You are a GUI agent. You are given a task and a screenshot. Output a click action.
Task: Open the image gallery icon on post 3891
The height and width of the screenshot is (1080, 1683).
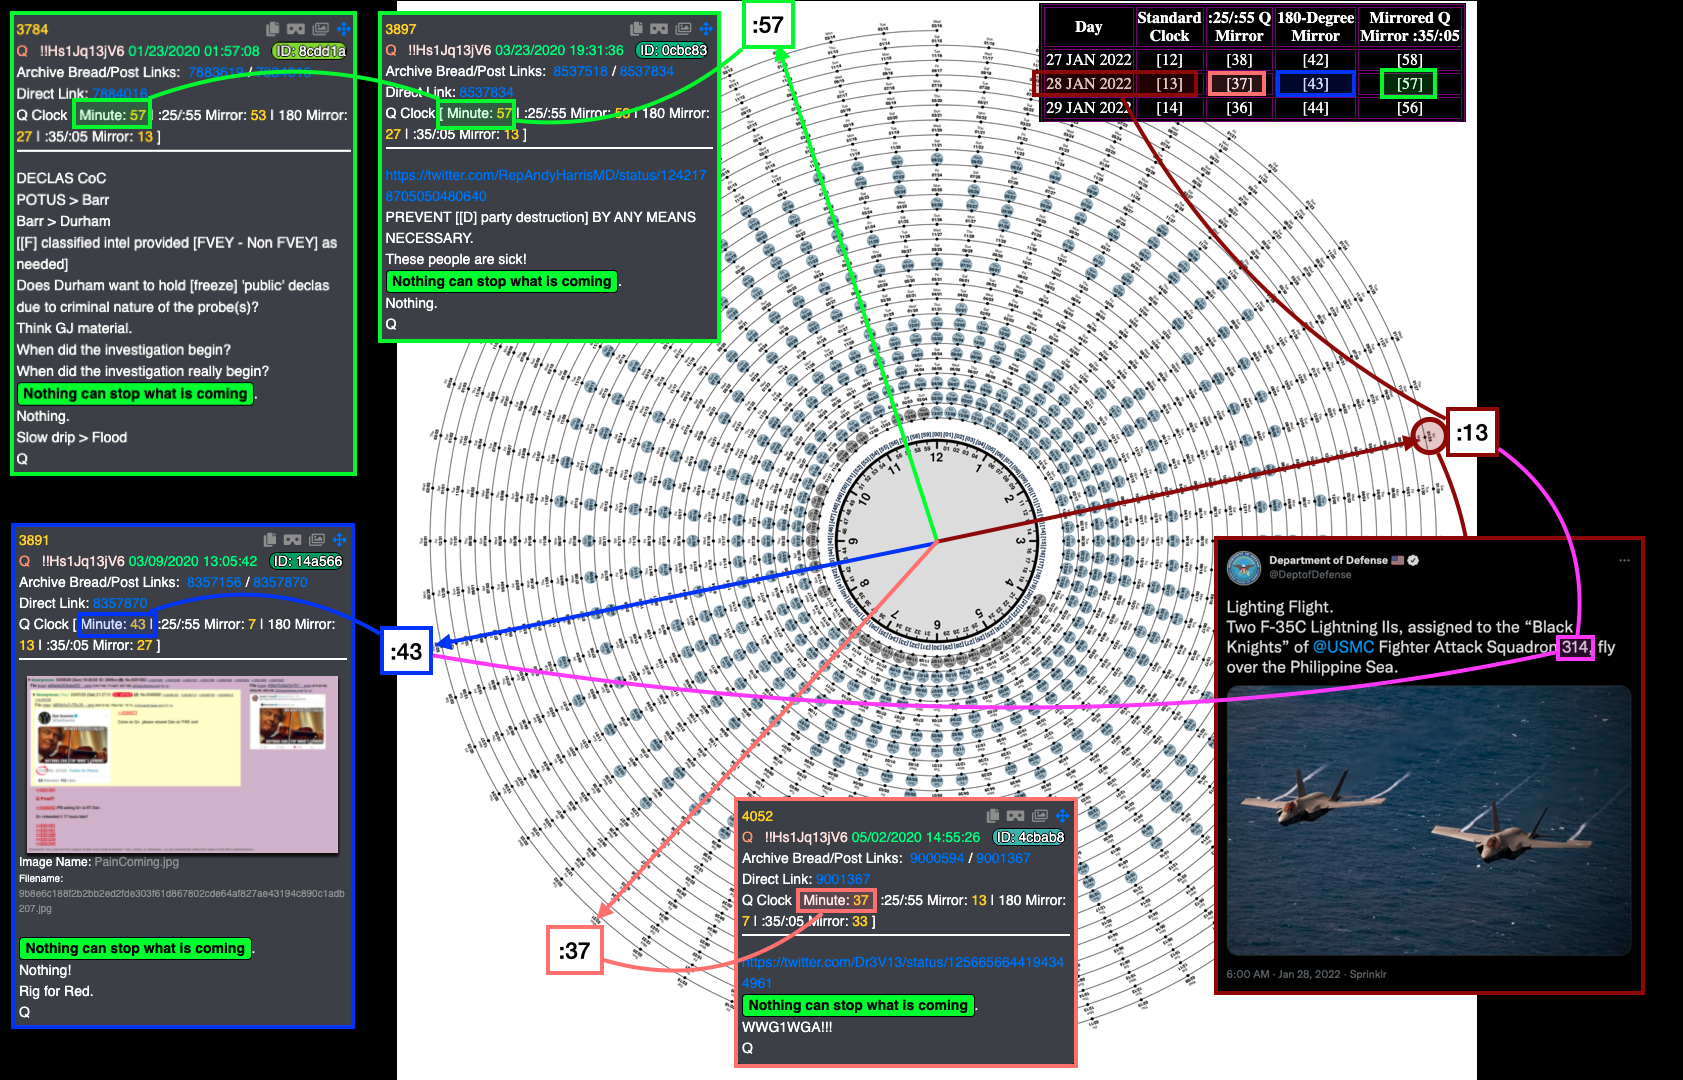tap(317, 540)
